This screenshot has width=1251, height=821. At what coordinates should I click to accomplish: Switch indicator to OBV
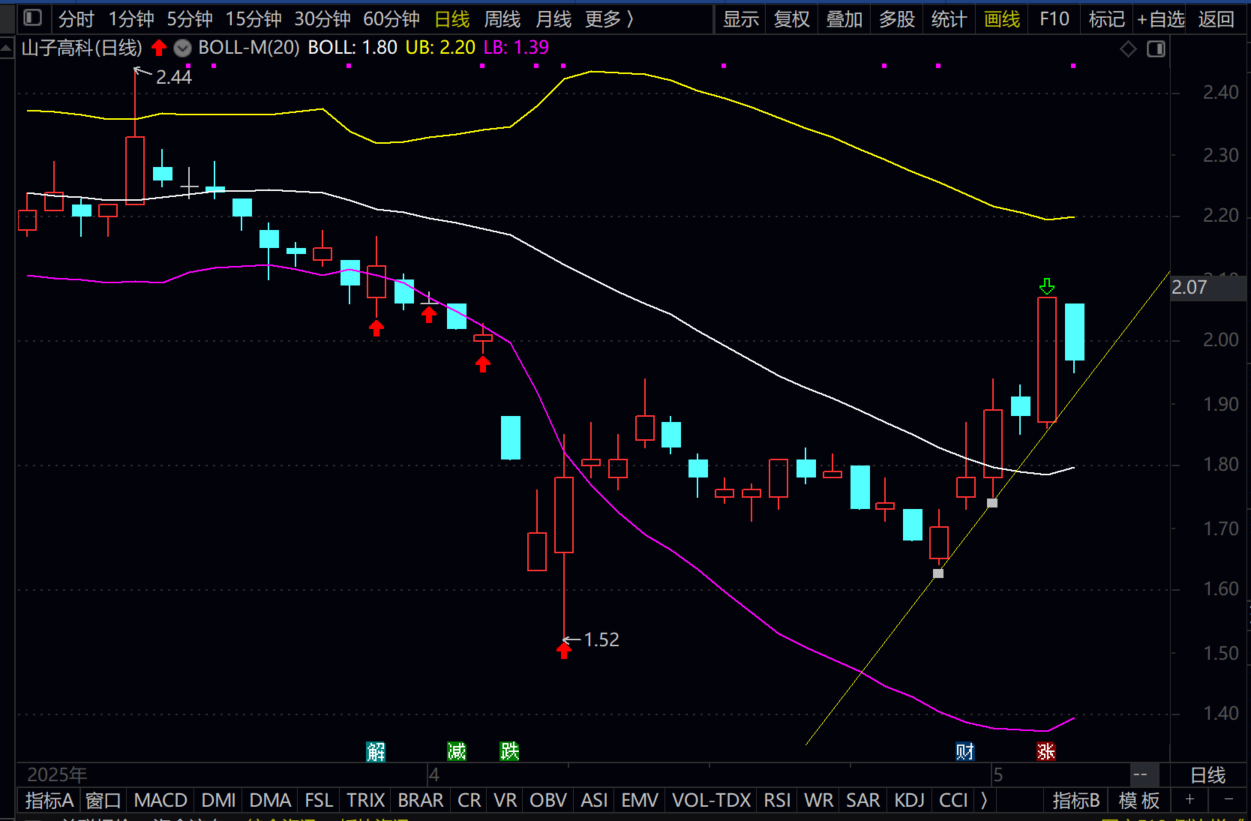549,800
